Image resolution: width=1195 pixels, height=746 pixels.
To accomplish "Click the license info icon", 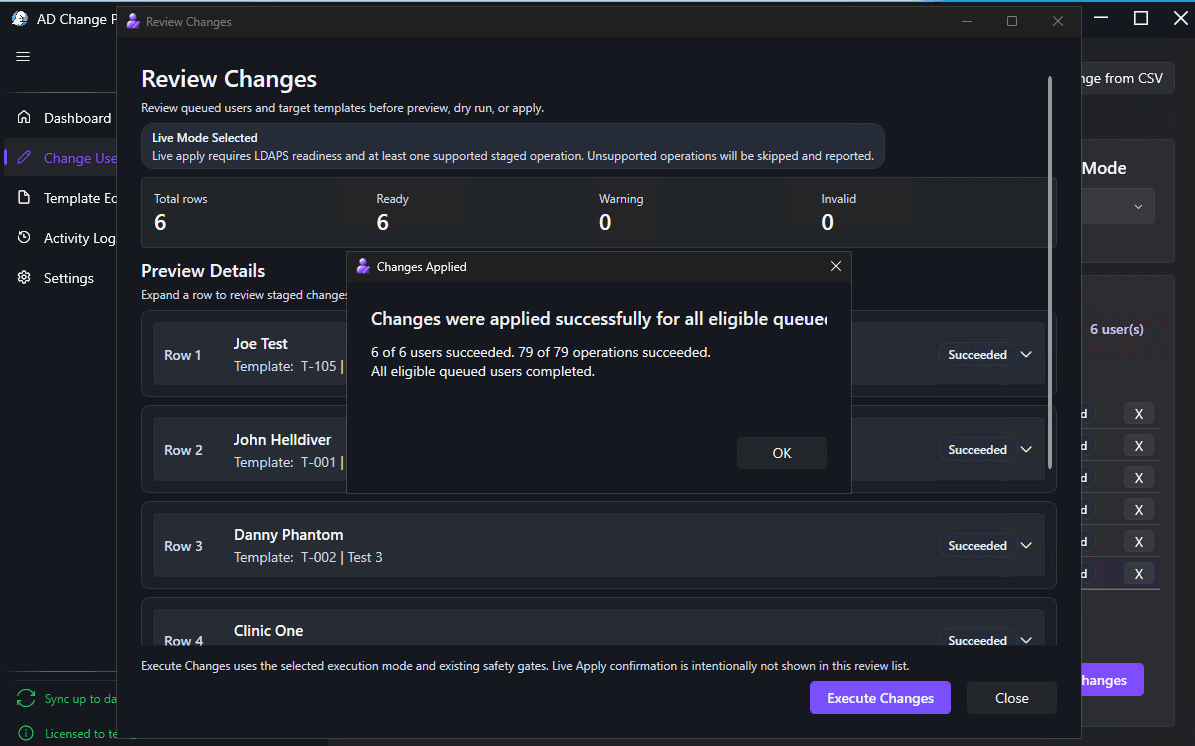I will 26,733.
